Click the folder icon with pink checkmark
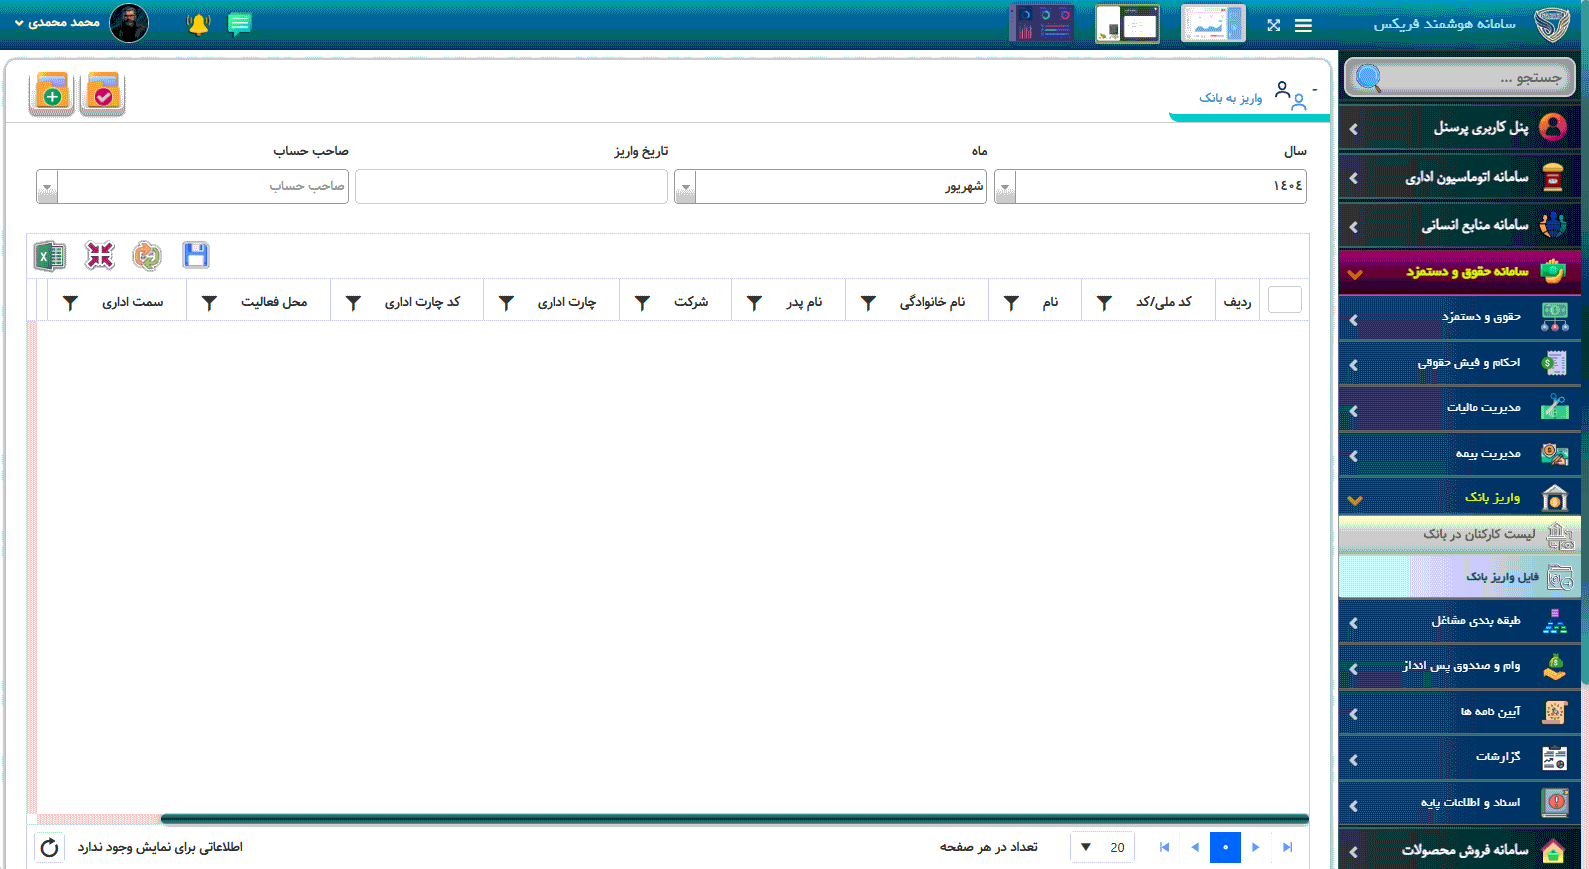 point(102,94)
